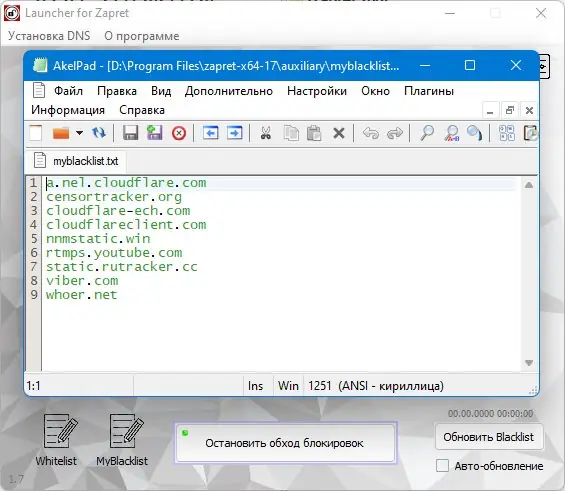Close the inner MDI document with X
The image size is (565, 491).
pos(529,111)
